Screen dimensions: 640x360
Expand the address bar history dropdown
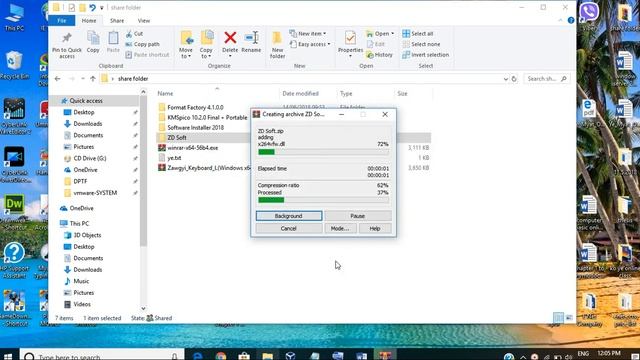click(506, 79)
